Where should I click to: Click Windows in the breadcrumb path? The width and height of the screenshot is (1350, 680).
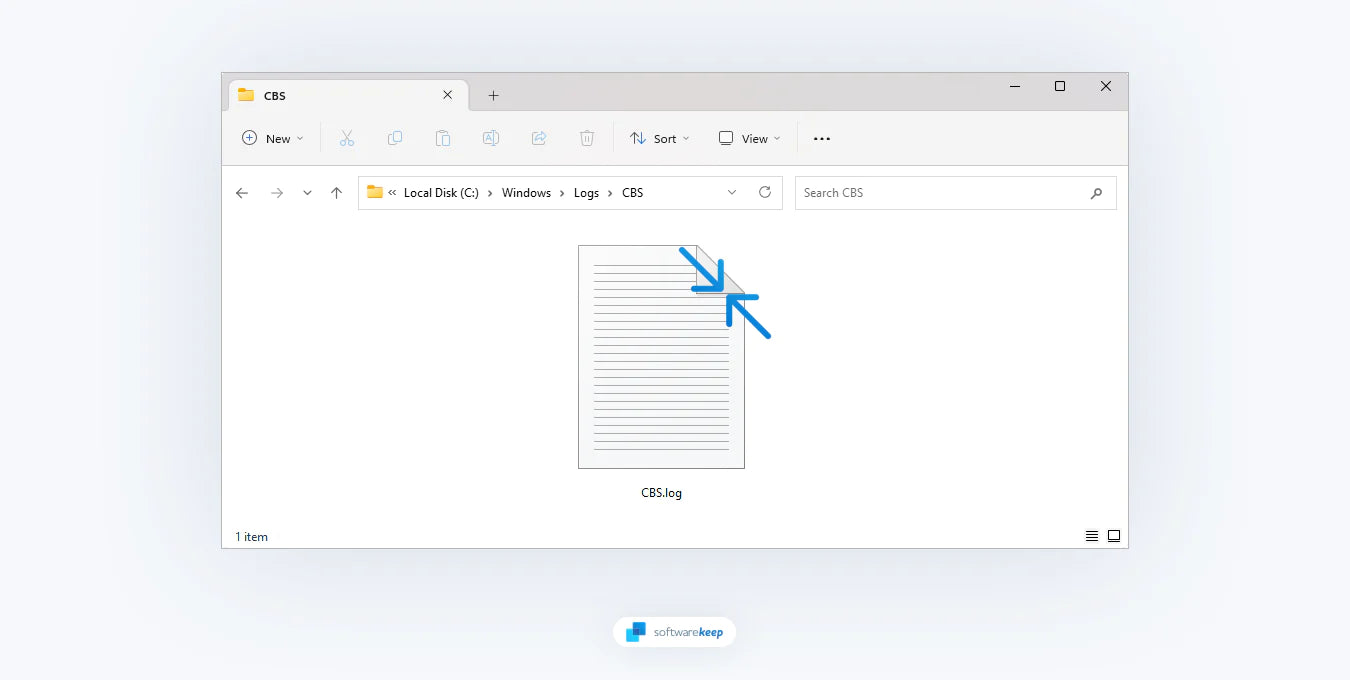coord(526,193)
